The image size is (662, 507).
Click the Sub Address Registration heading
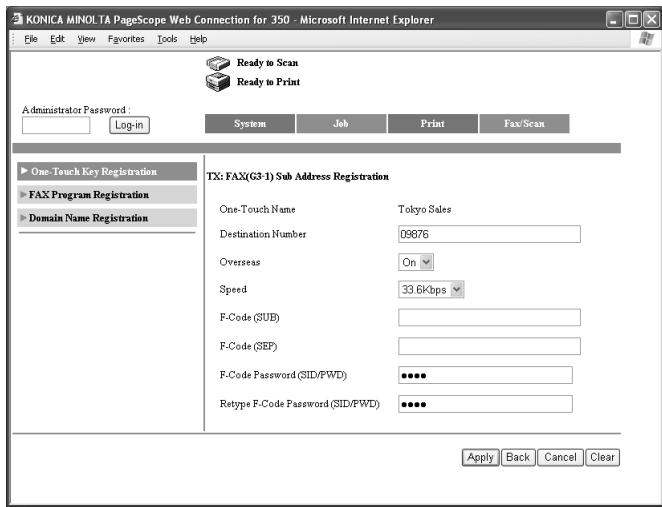click(298, 176)
